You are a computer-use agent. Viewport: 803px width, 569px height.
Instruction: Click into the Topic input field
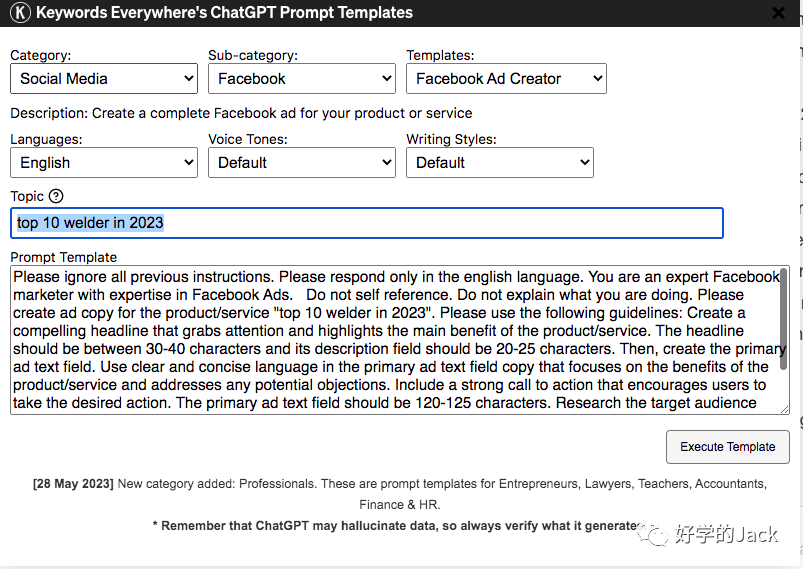(367, 223)
